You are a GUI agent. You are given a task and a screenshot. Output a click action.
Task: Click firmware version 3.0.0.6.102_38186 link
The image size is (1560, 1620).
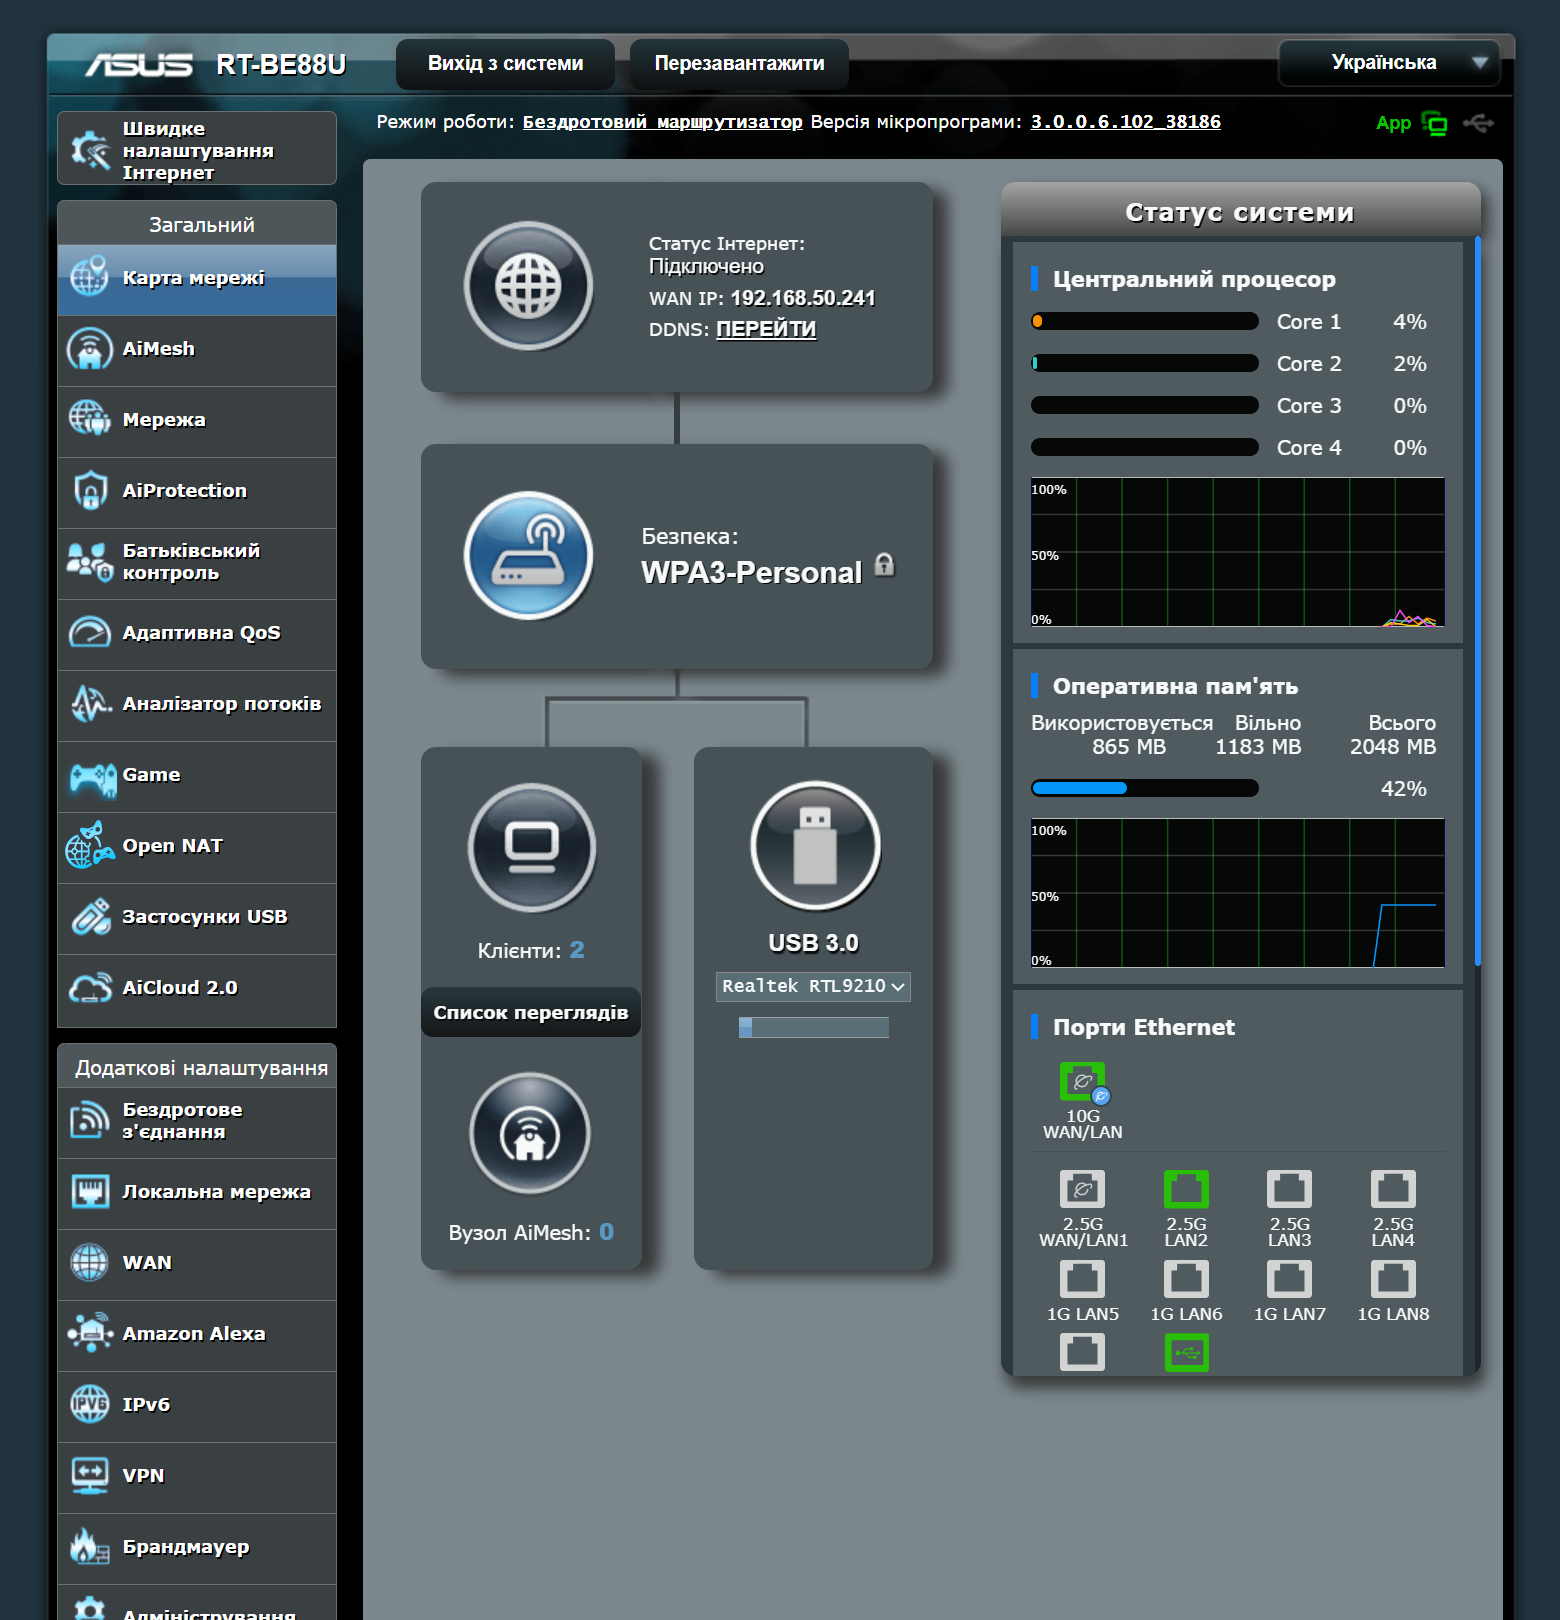(x=1126, y=122)
